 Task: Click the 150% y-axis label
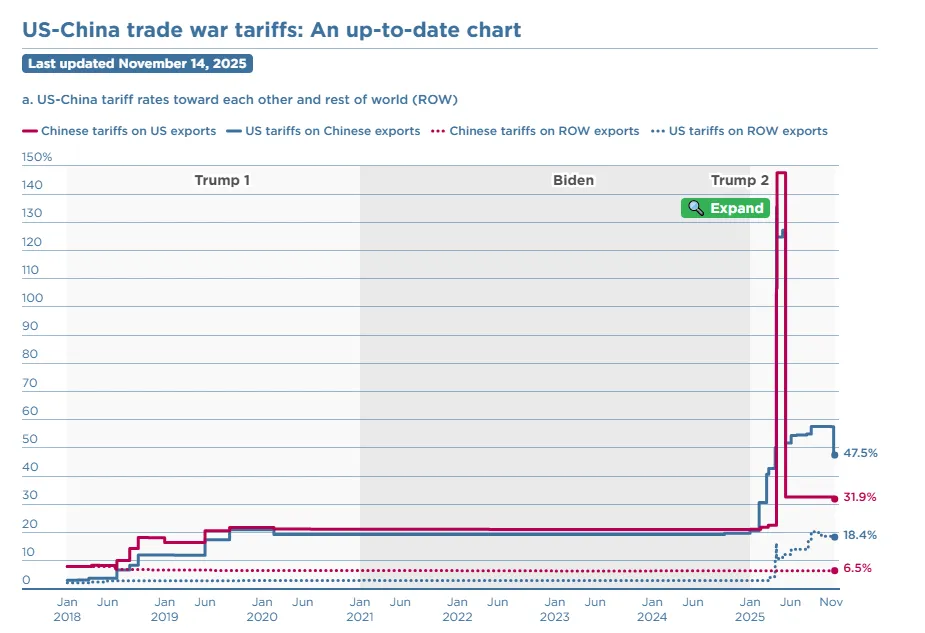[36, 157]
